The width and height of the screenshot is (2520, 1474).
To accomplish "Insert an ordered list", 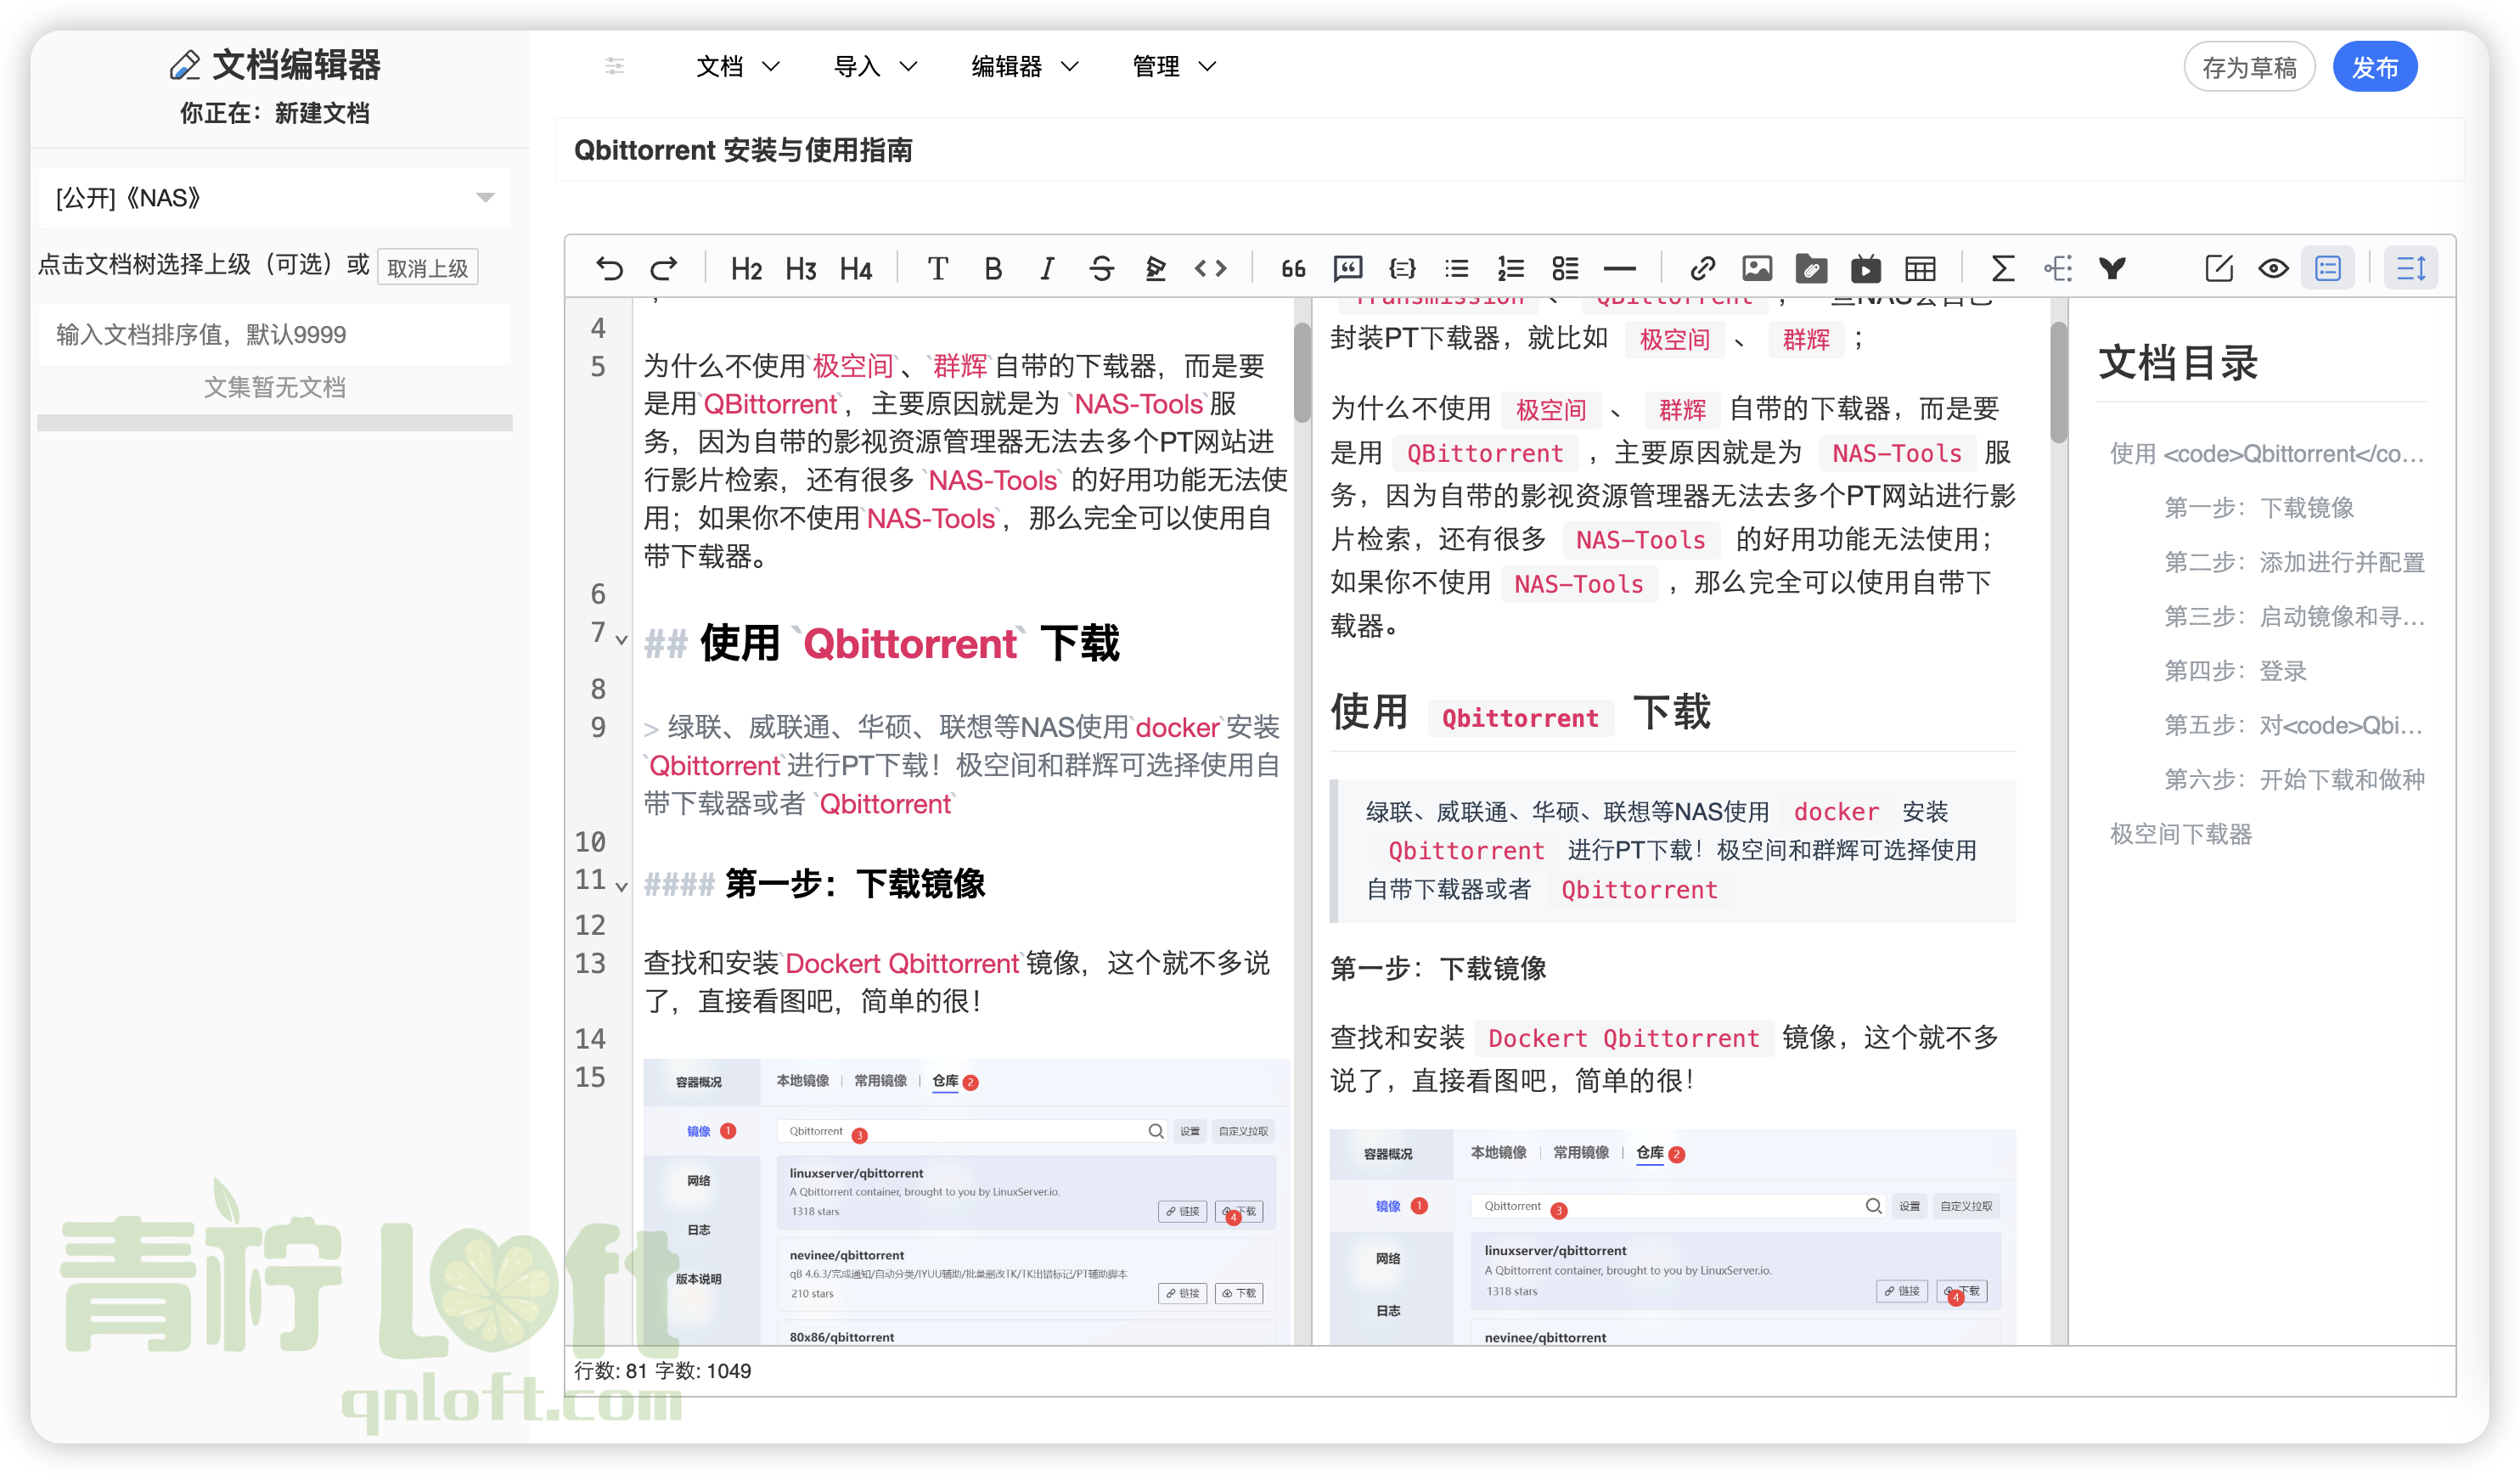I will click(1511, 268).
